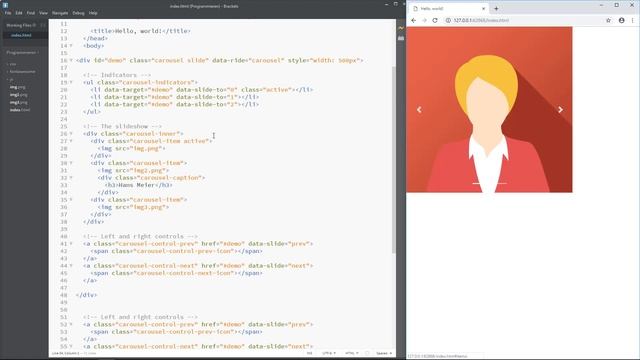Collapse the code fold on line 26
640x360 pixels.
(x=71, y=134)
